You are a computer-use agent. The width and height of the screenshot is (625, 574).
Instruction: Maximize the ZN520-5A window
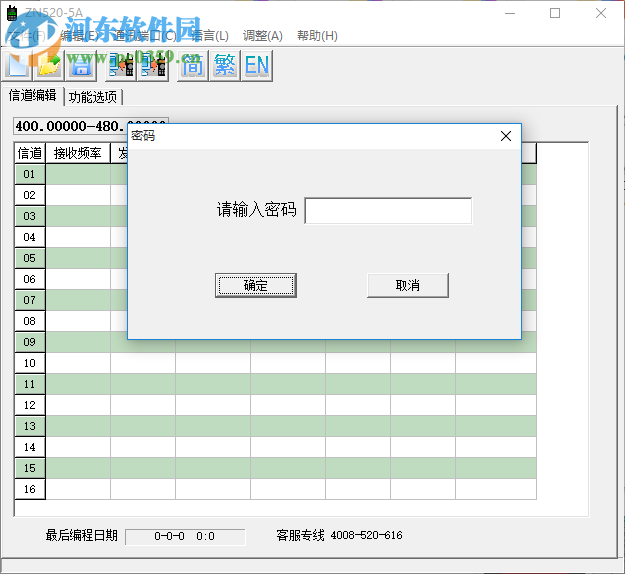click(x=555, y=13)
